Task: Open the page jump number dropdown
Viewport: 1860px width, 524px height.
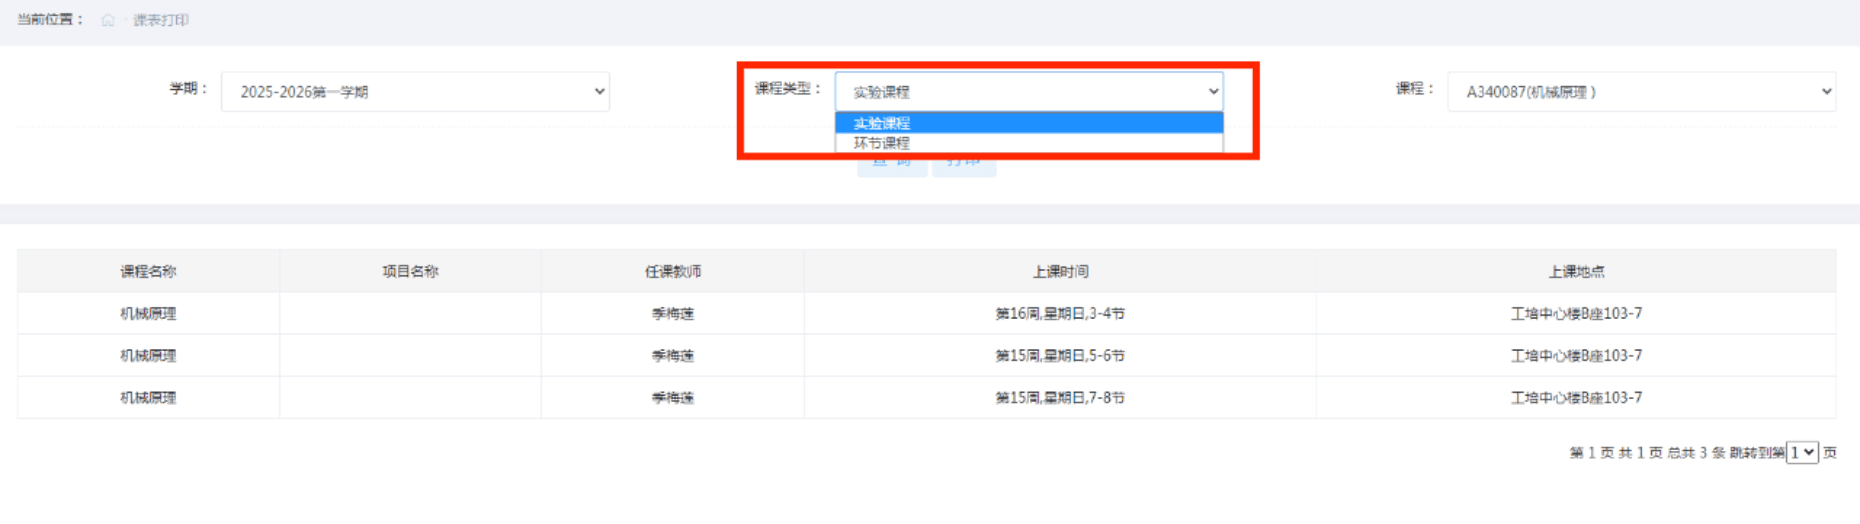Action: 1802,453
